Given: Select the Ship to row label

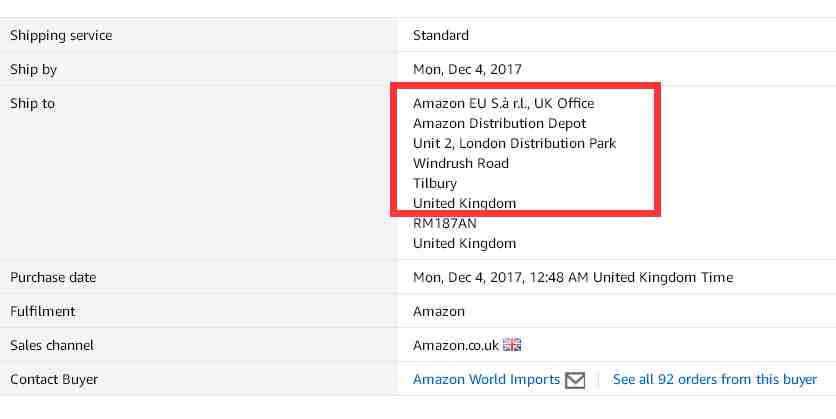Looking at the screenshot, I should click(32, 103).
